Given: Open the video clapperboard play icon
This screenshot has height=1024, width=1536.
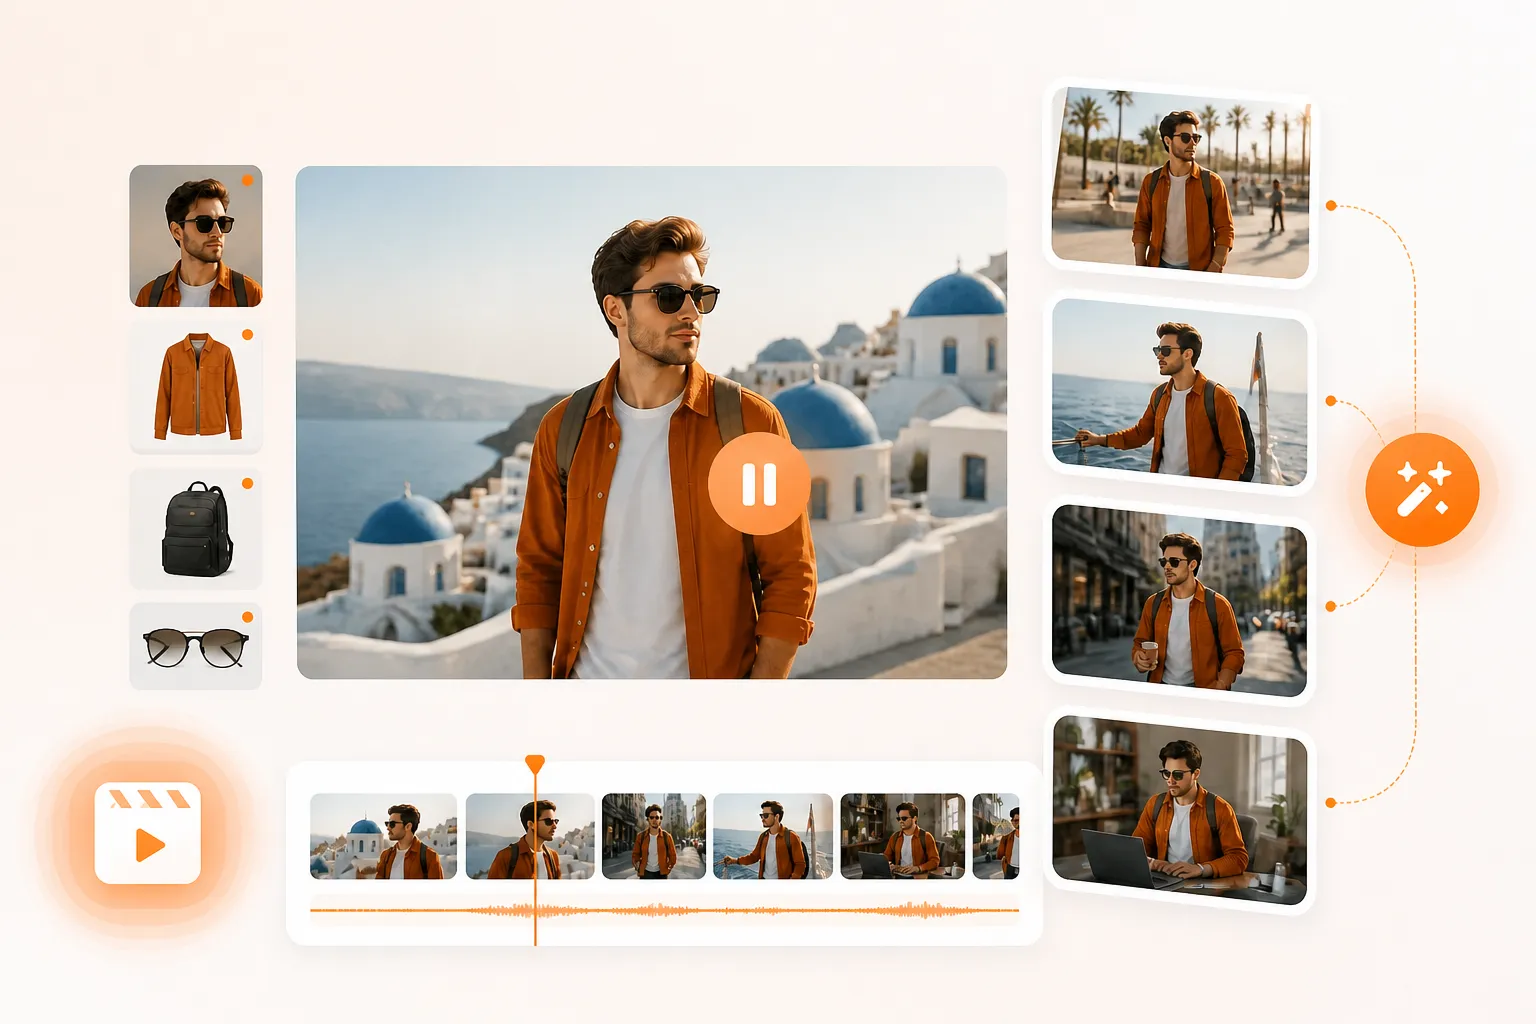Looking at the screenshot, I should (x=148, y=833).
